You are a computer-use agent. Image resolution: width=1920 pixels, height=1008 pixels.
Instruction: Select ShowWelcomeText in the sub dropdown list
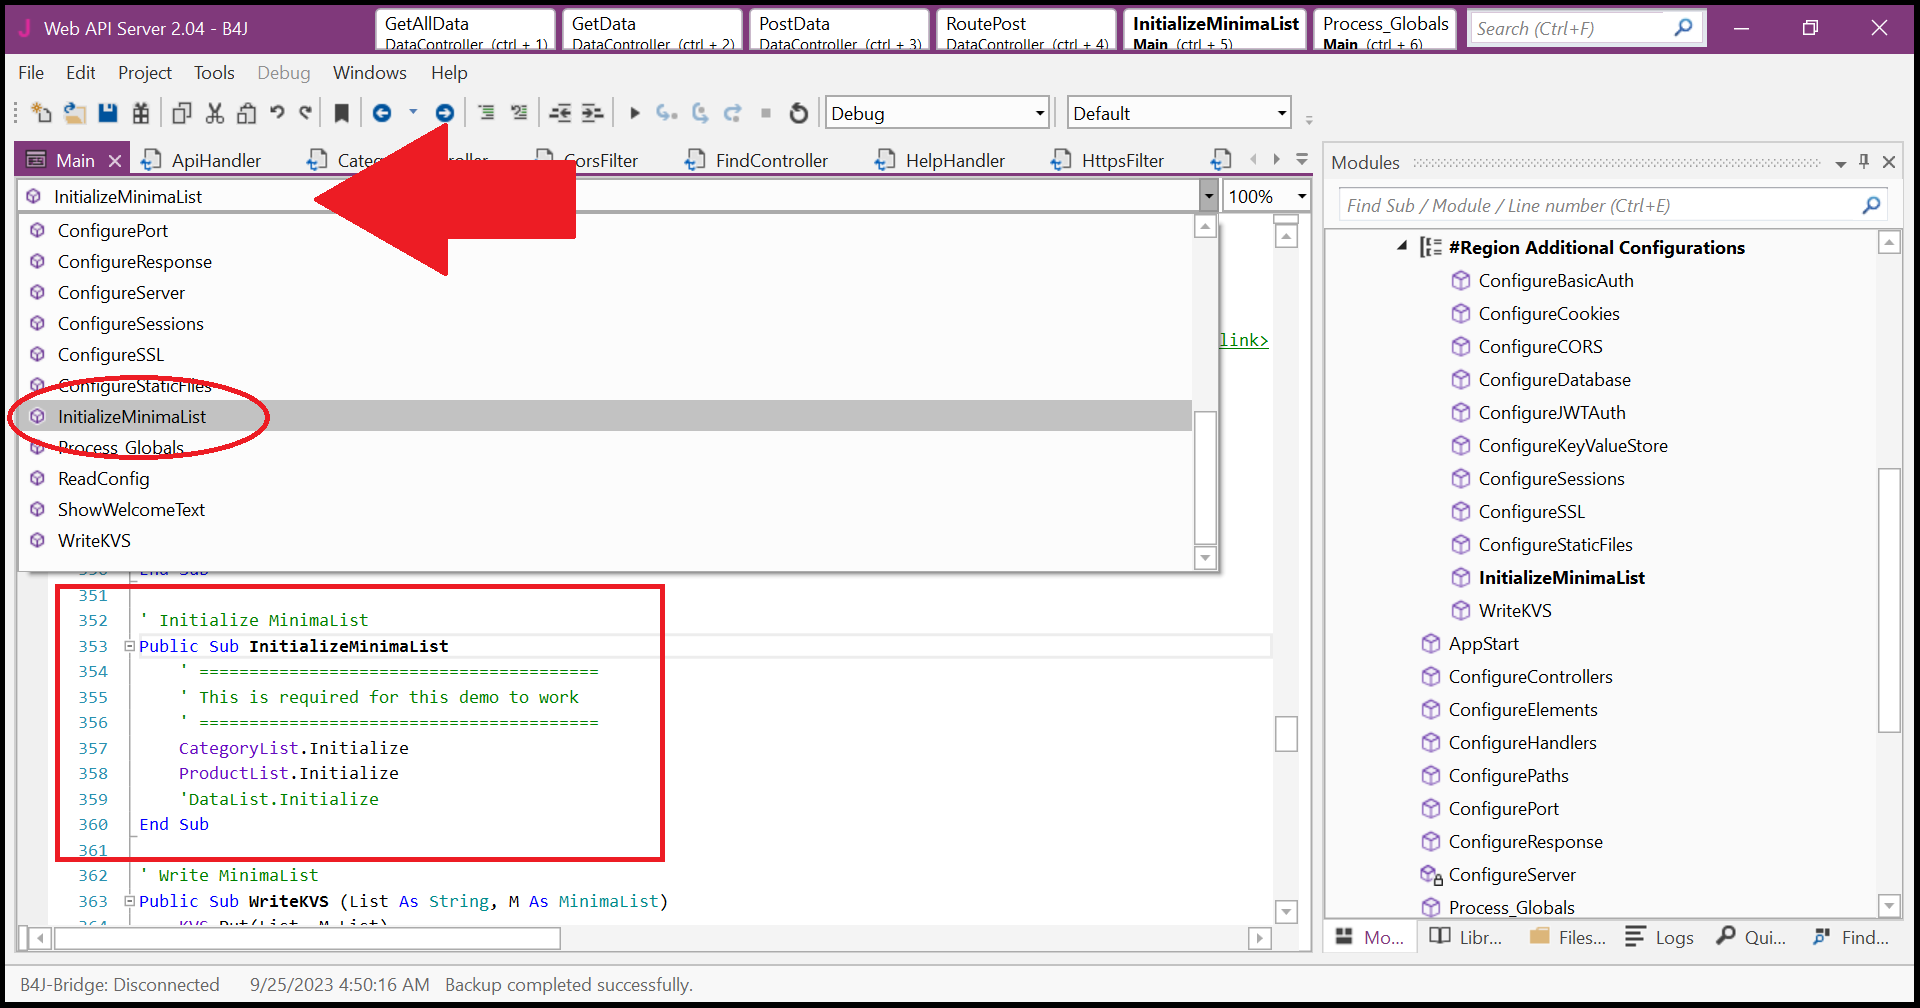[605, 509]
